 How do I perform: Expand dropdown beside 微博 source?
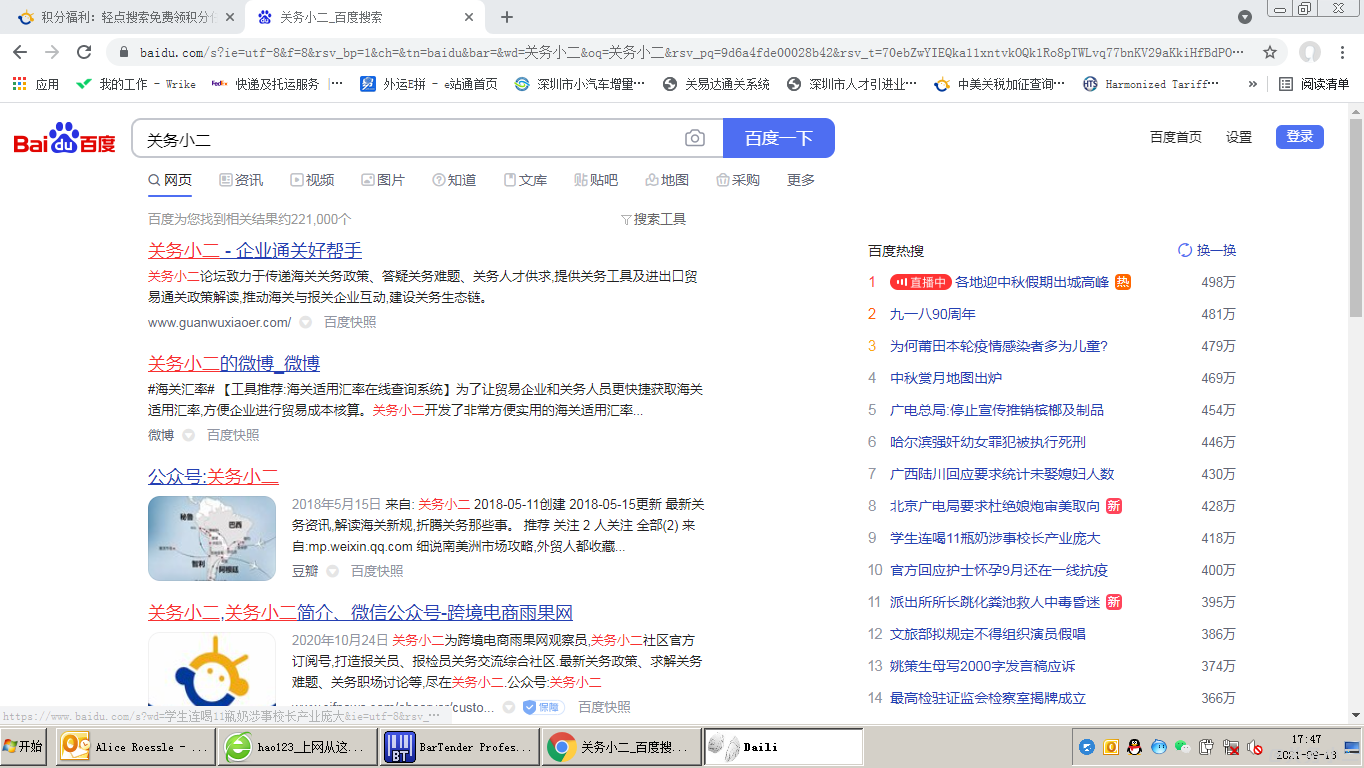(x=189, y=435)
